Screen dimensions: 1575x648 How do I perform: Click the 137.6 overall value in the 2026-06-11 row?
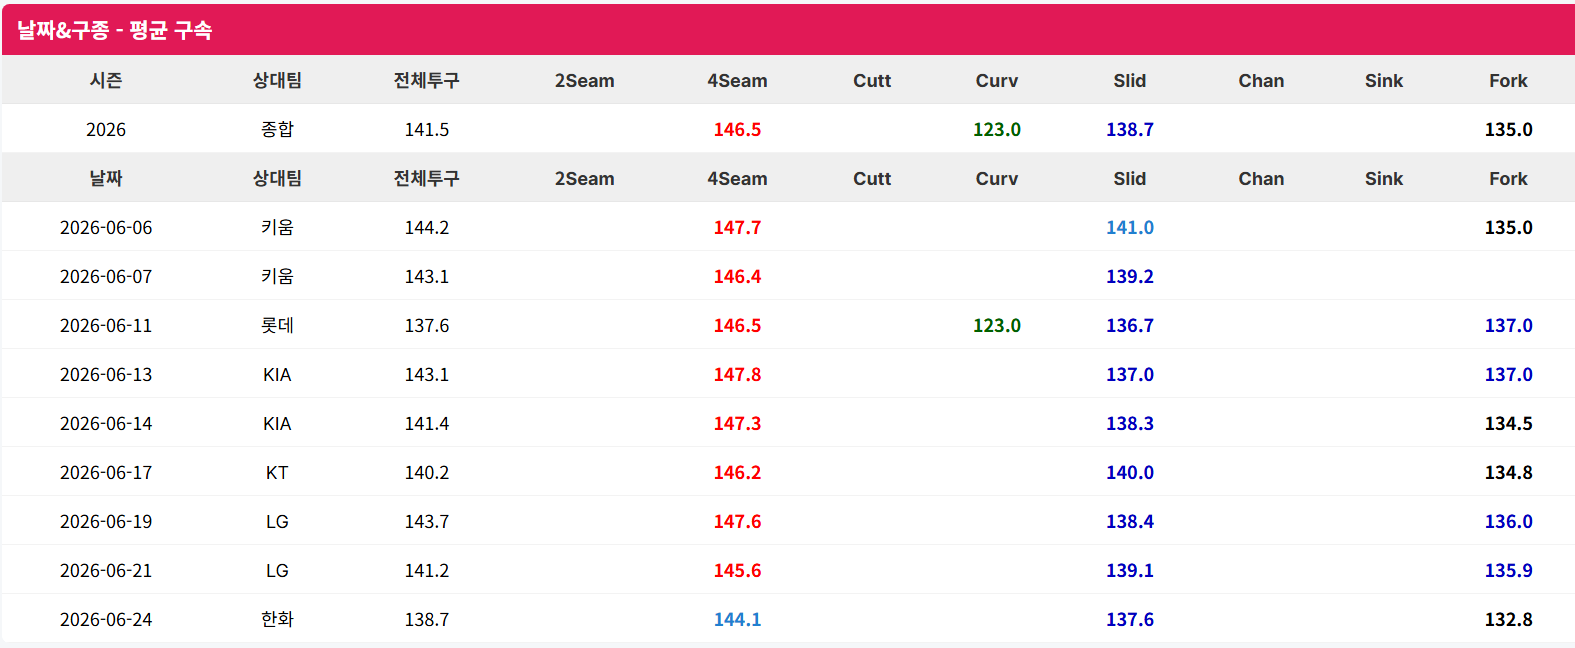click(x=427, y=326)
